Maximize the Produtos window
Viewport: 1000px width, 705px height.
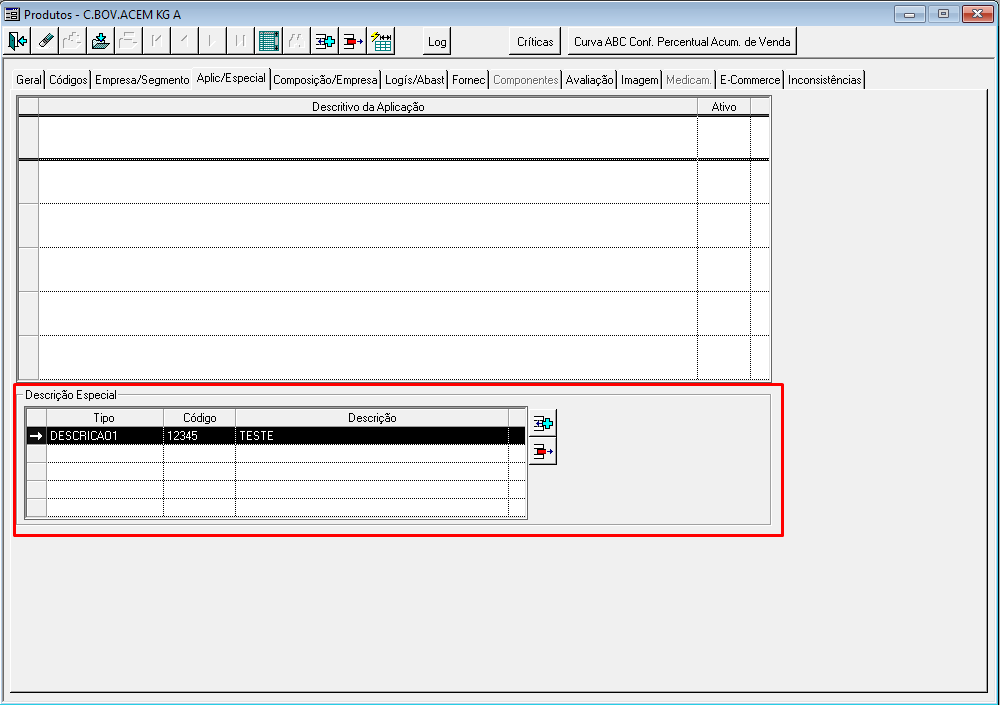[943, 13]
